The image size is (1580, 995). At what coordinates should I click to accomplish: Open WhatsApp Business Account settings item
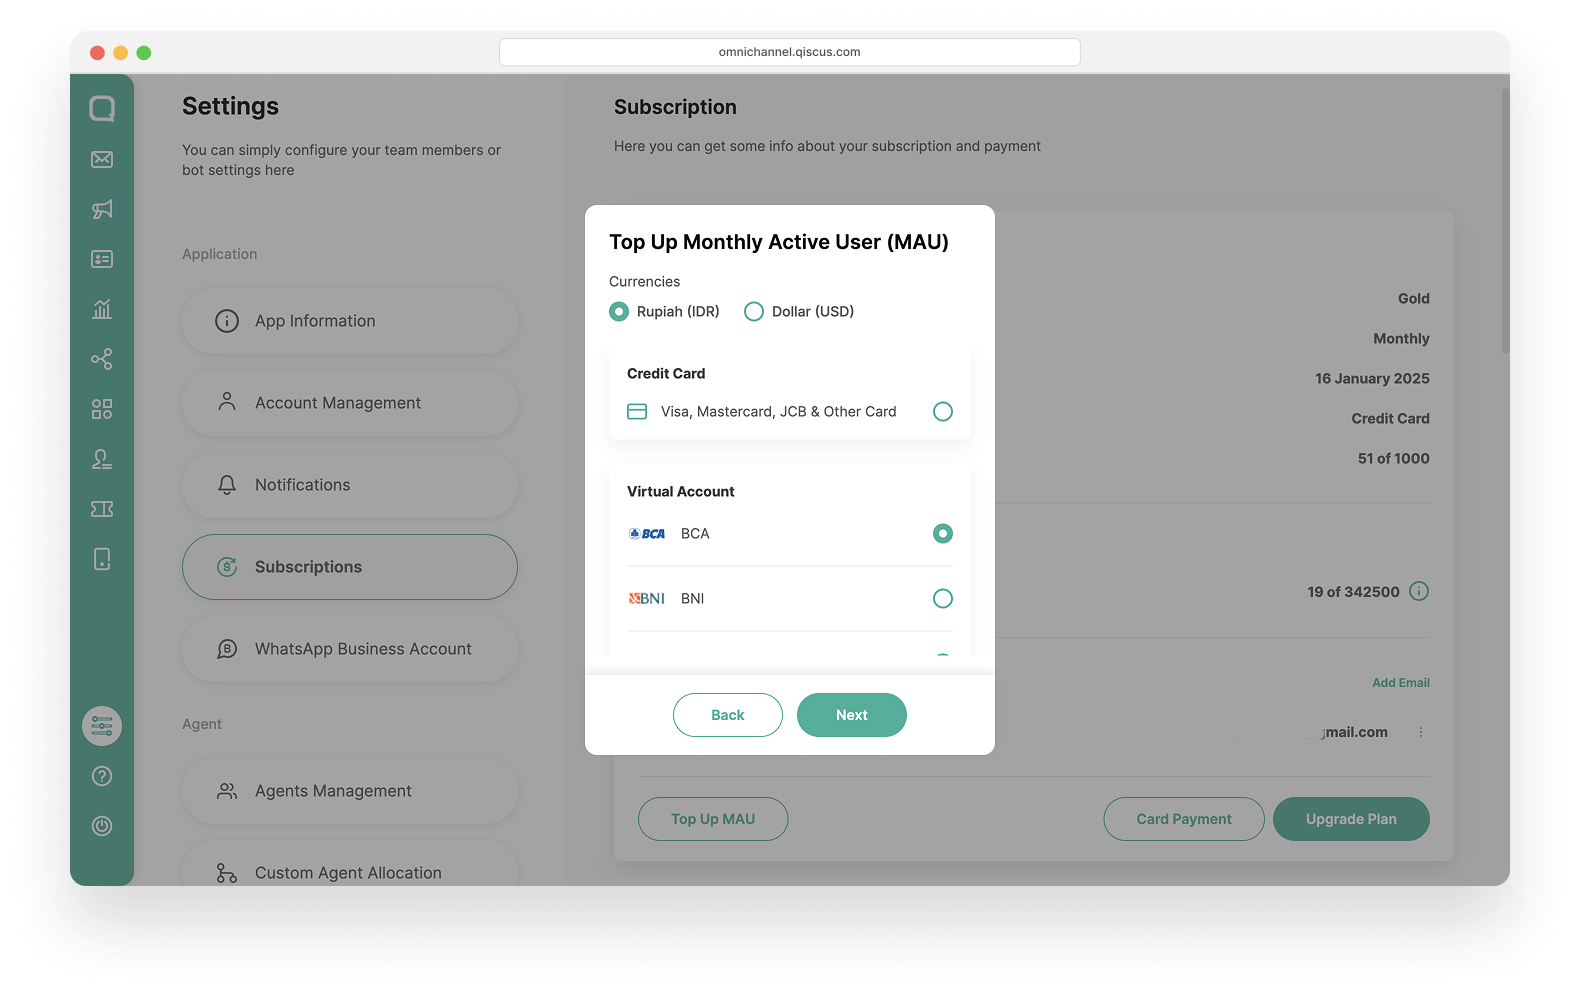[x=350, y=649]
